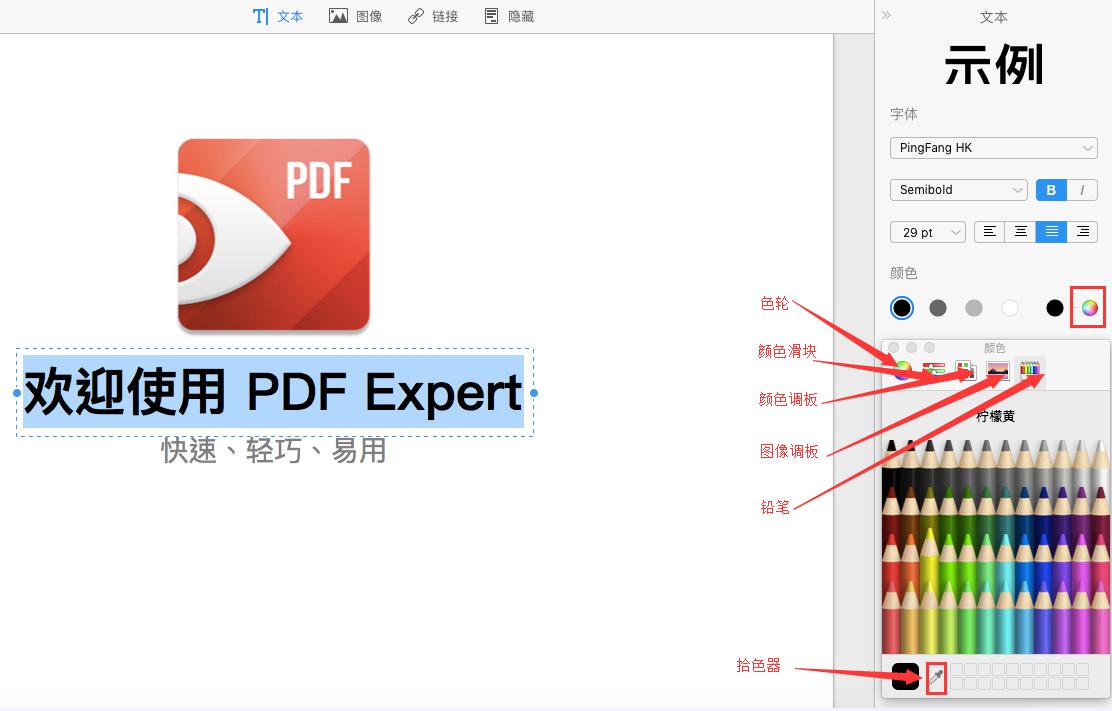Image resolution: width=1112 pixels, height=711 pixels.
Task: Align text to the right
Action: [1082, 232]
